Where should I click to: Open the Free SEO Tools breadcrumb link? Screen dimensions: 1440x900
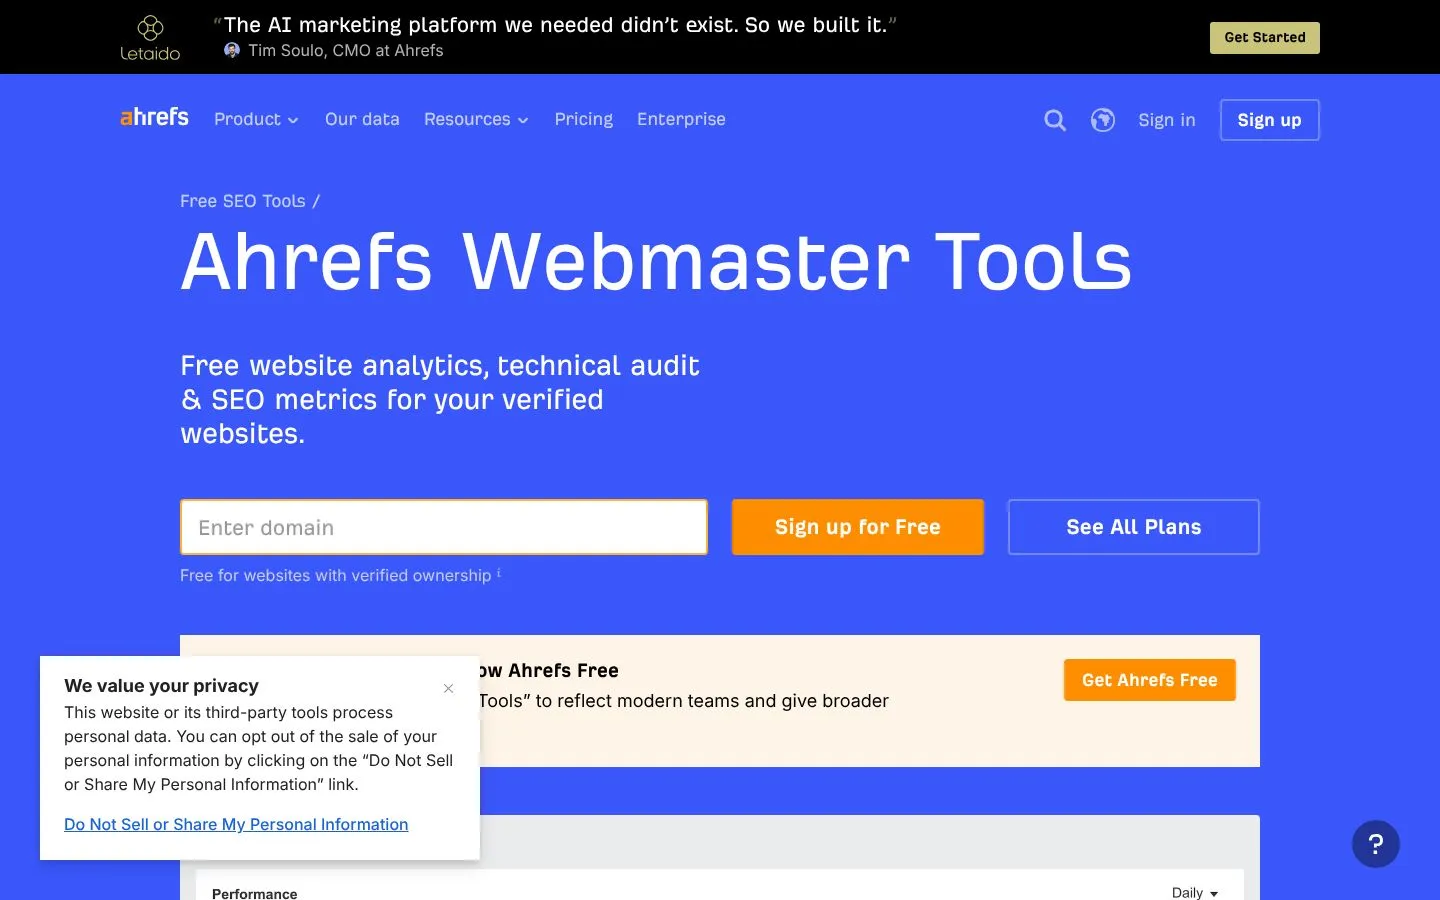pyautogui.click(x=243, y=201)
